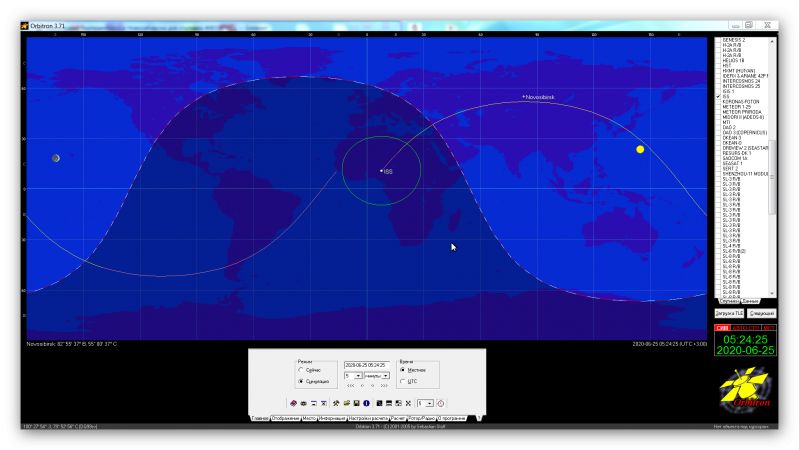Click the solid black window icon after the info icon
The image size is (800, 450).
tap(379, 403)
